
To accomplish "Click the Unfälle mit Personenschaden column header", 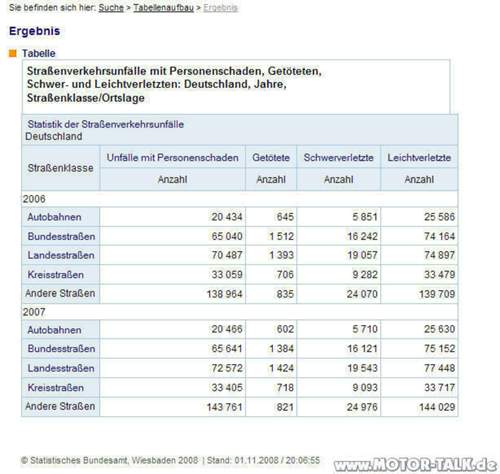I will coord(172,157).
